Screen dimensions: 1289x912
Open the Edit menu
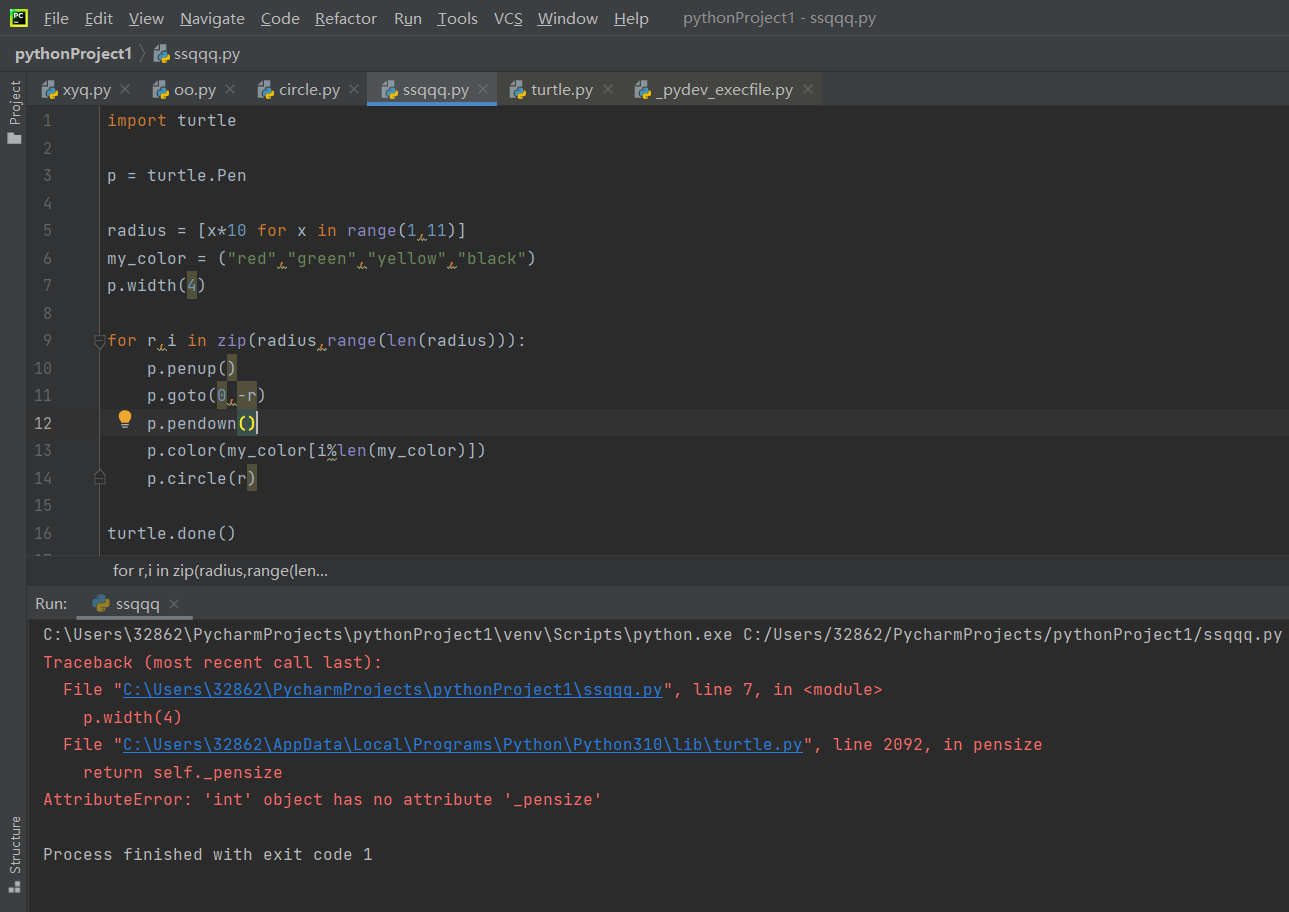click(x=99, y=18)
